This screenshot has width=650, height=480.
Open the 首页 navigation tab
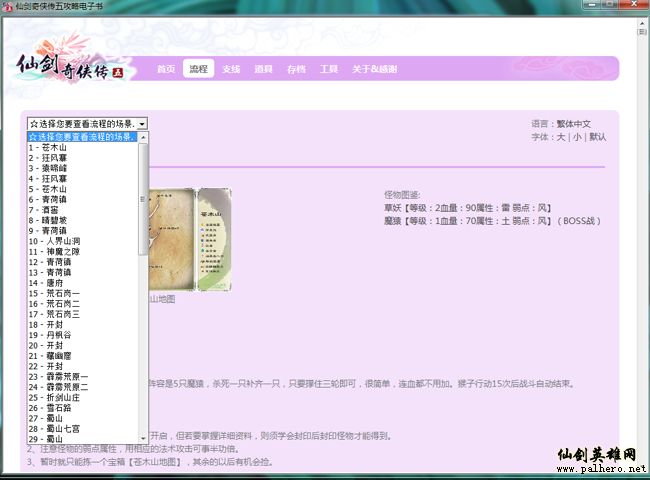[x=166, y=69]
